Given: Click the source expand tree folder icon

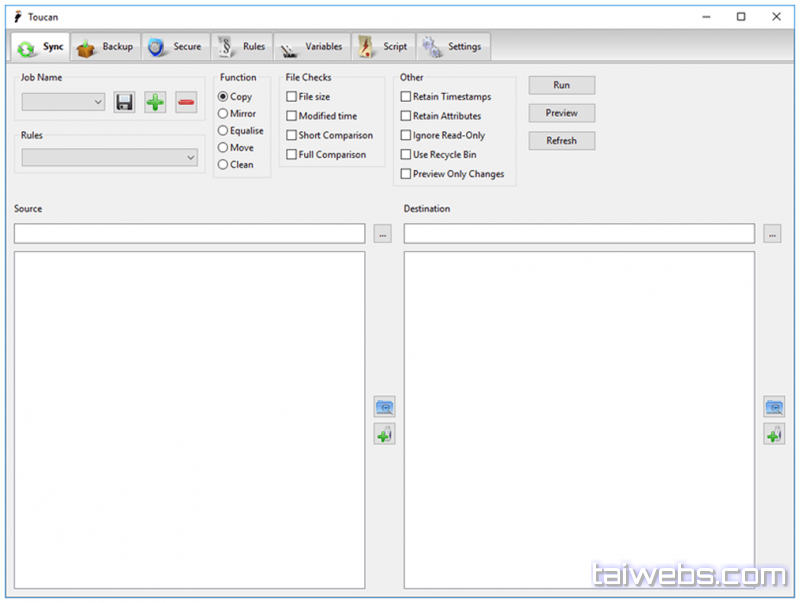Looking at the screenshot, I should coord(384,407).
